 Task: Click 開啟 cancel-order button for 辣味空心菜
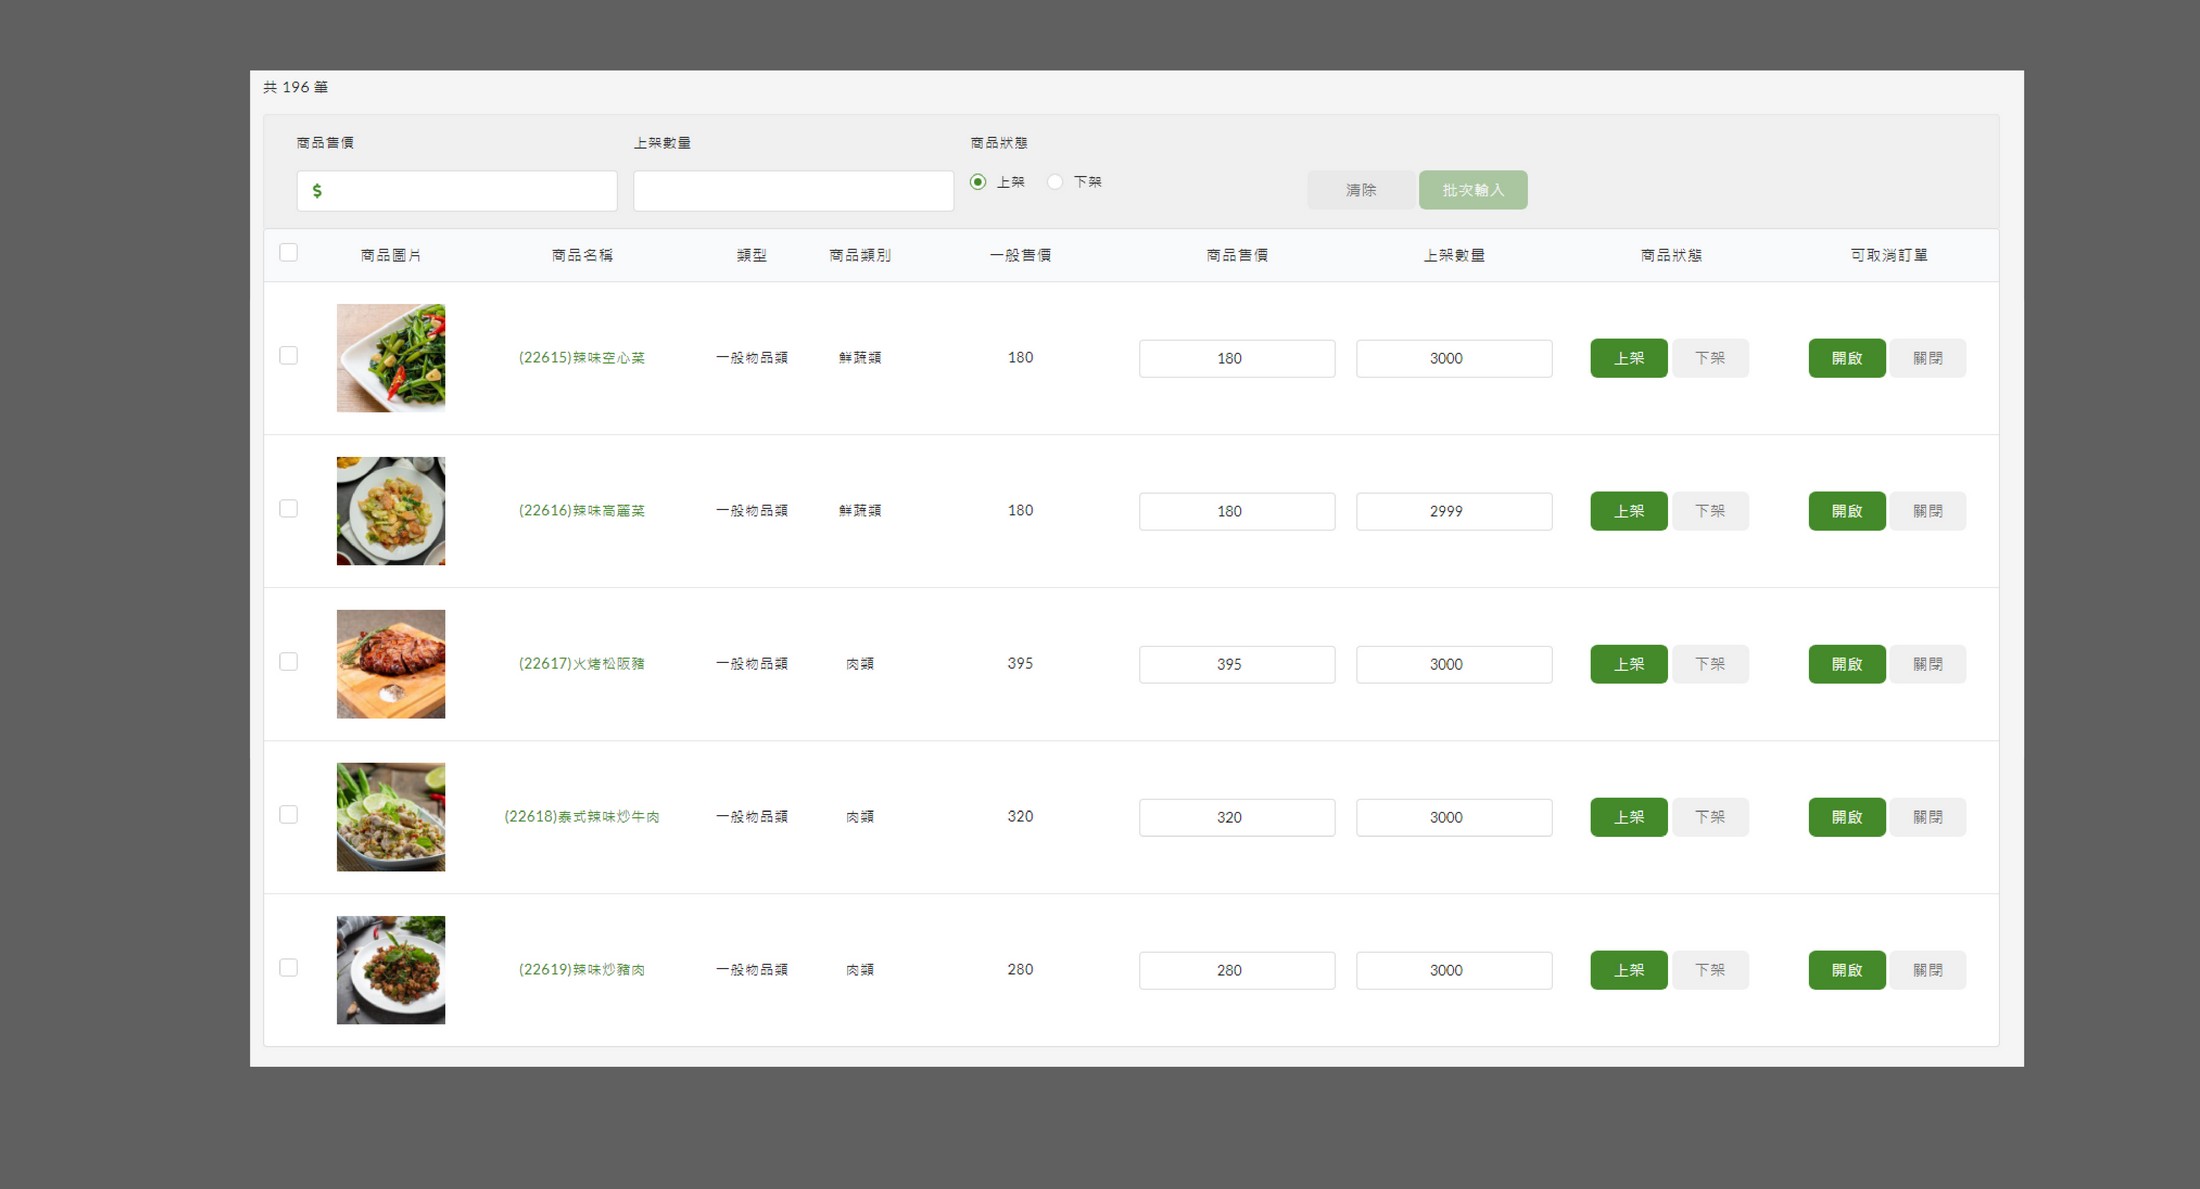pyautogui.click(x=1847, y=358)
